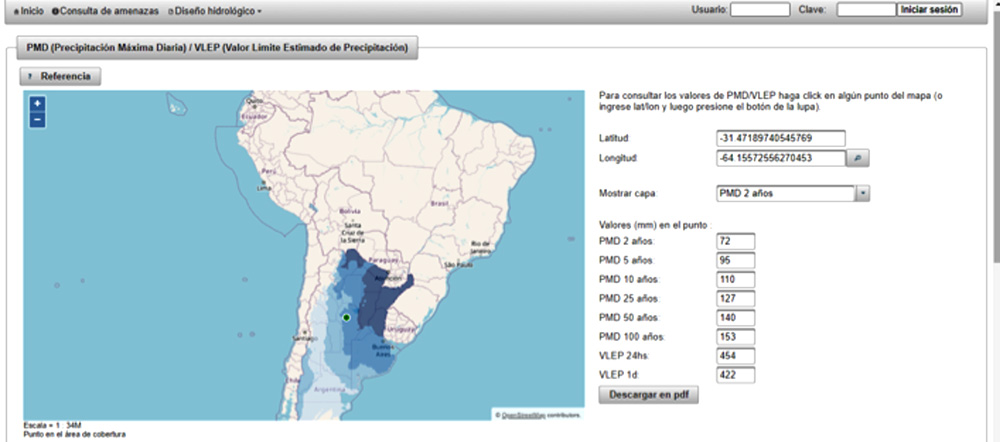The height and width of the screenshot is (442, 1000).
Task: Expand the Mostrar capa dropdown arrow
Action: 862,194
